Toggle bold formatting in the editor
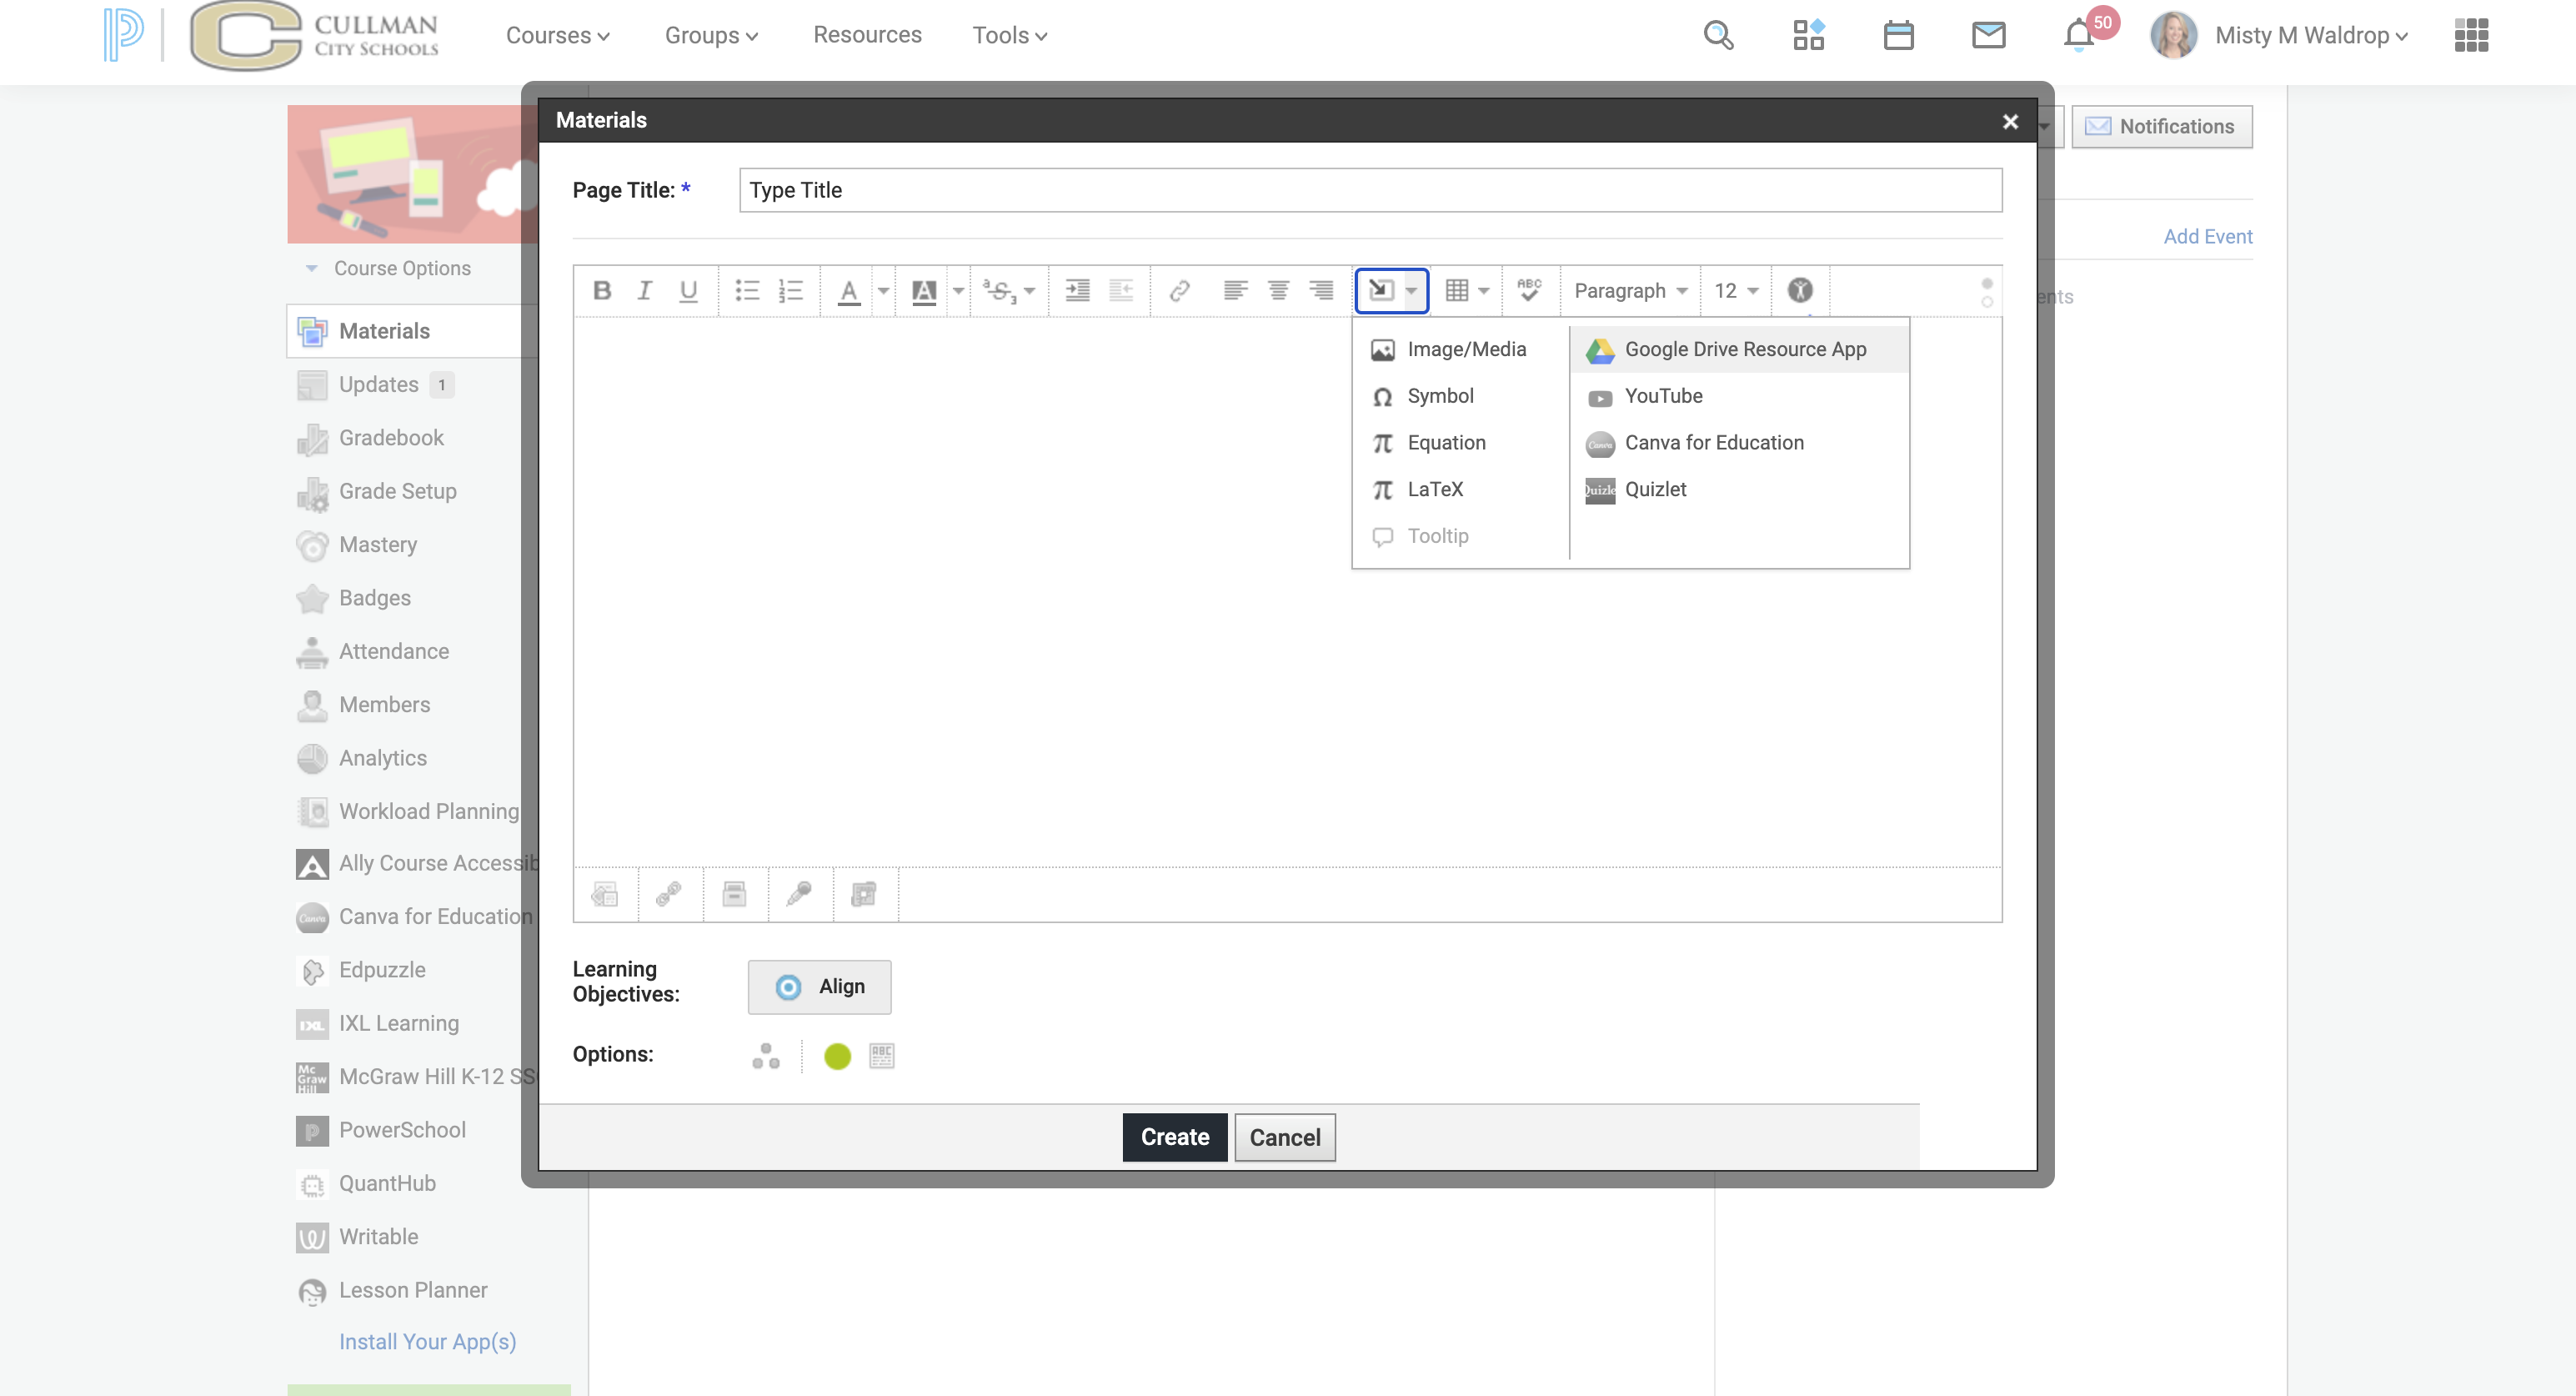This screenshot has width=2576, height=1396. point(601,291)
